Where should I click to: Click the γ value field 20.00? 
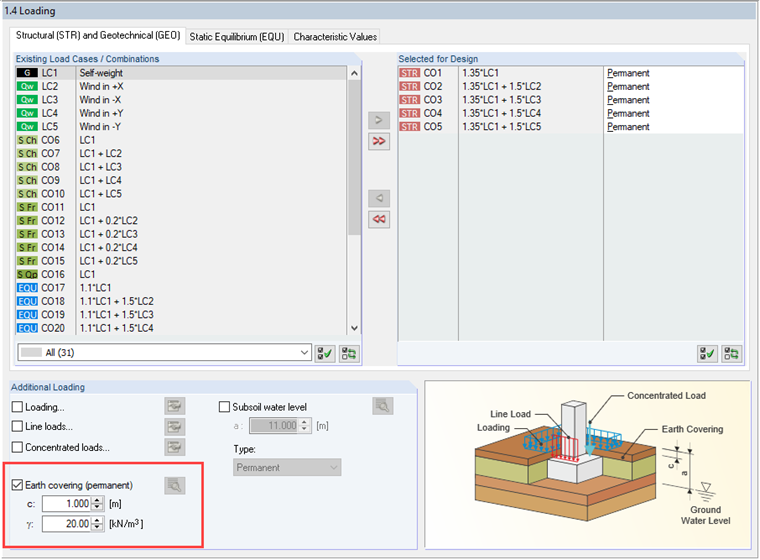pyautogui.click(x=67, y=524)
